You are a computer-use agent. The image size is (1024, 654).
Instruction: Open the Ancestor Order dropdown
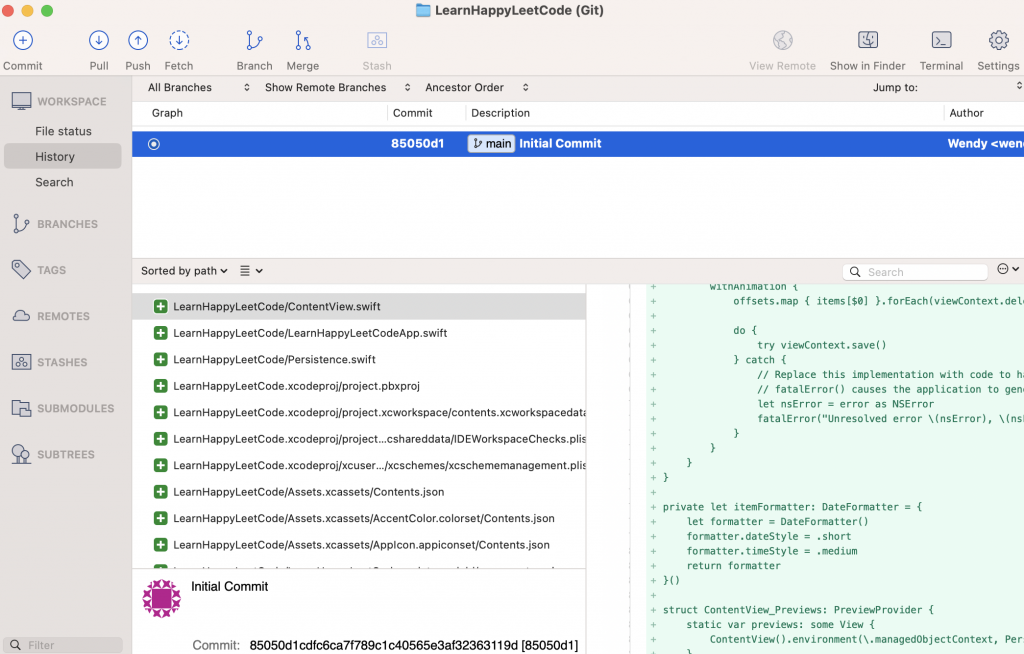476,88
